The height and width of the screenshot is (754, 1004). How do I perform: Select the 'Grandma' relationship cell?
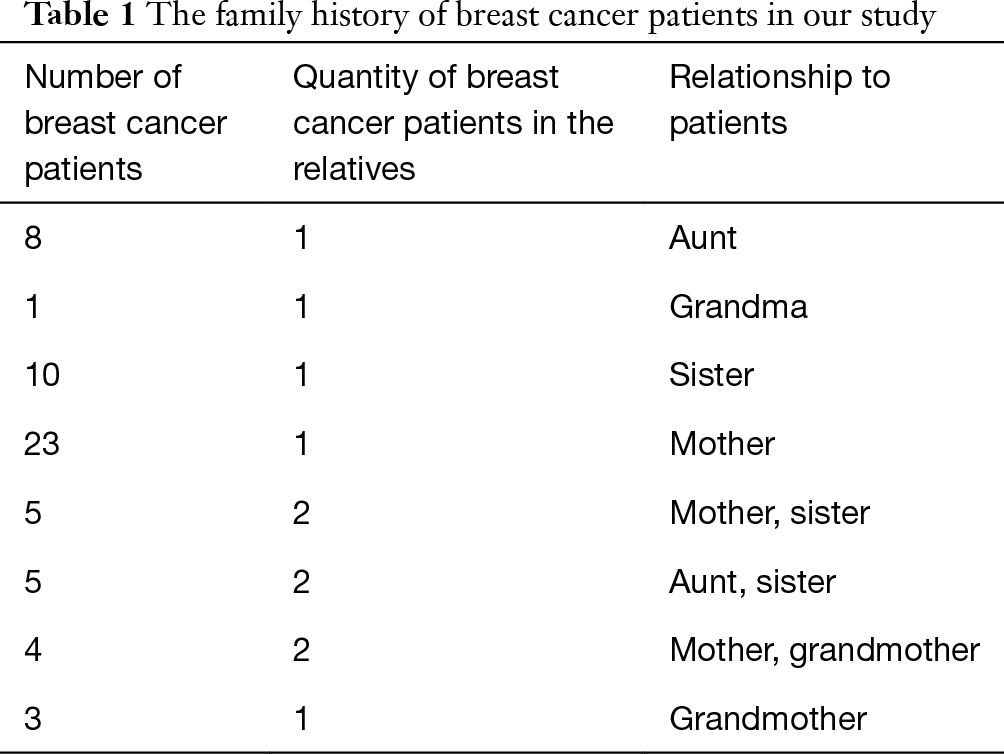pyautogui.click(x=738, y=307)
